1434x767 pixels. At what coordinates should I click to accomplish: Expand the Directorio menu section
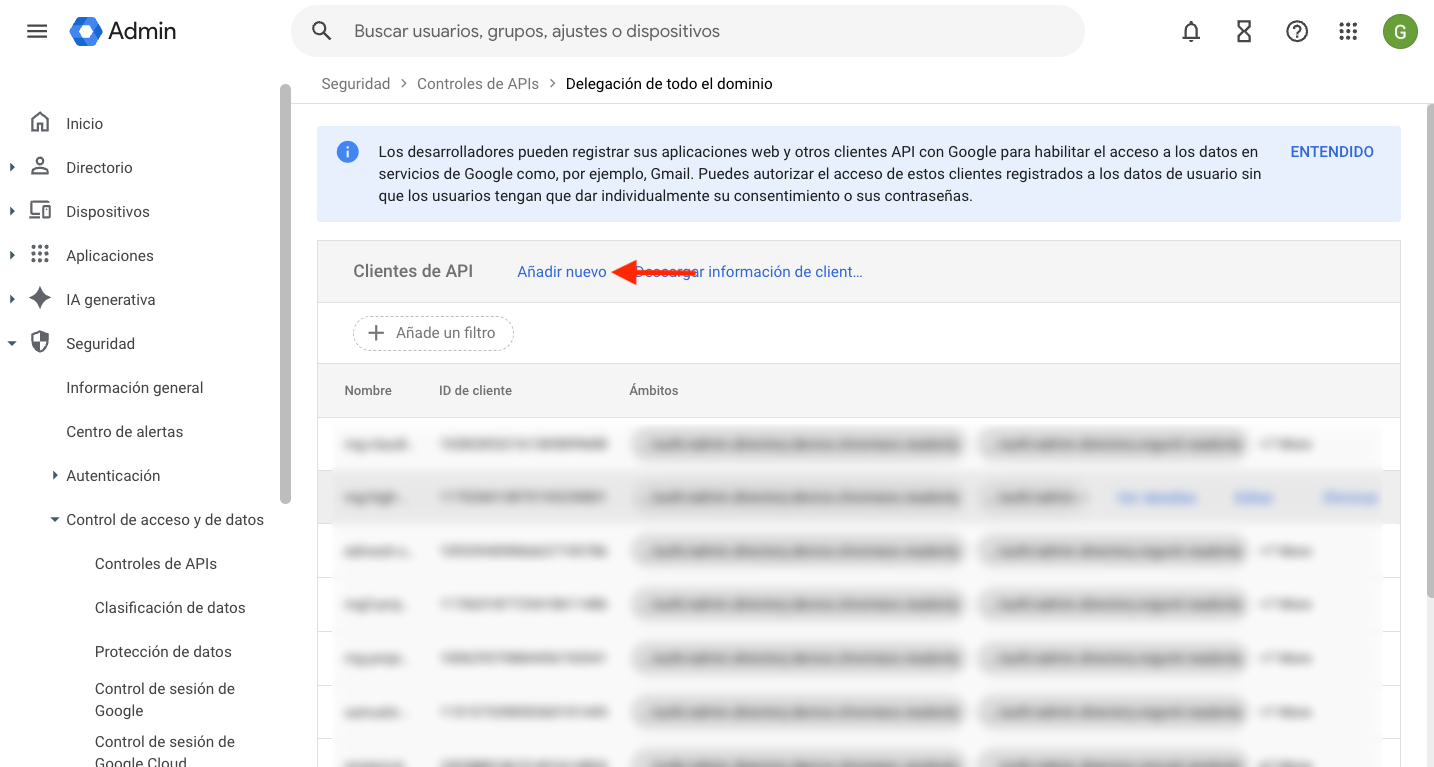click(x=12, y=167)
